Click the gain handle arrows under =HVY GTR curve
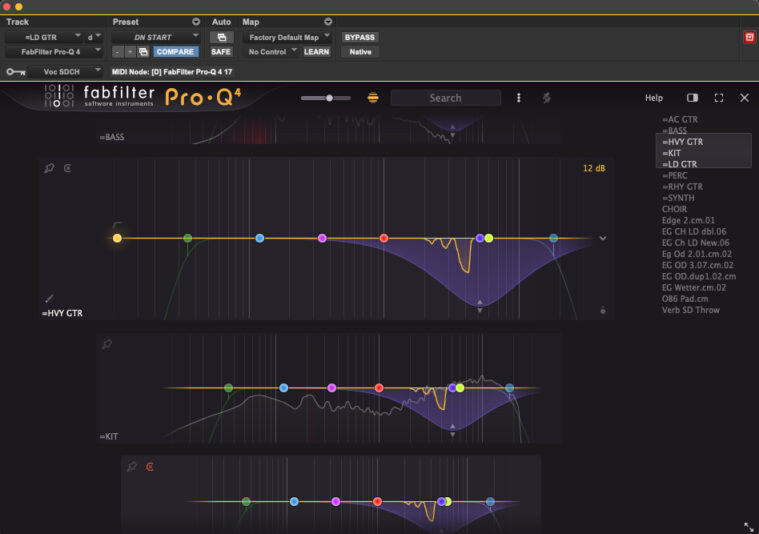 pos(480,306)
